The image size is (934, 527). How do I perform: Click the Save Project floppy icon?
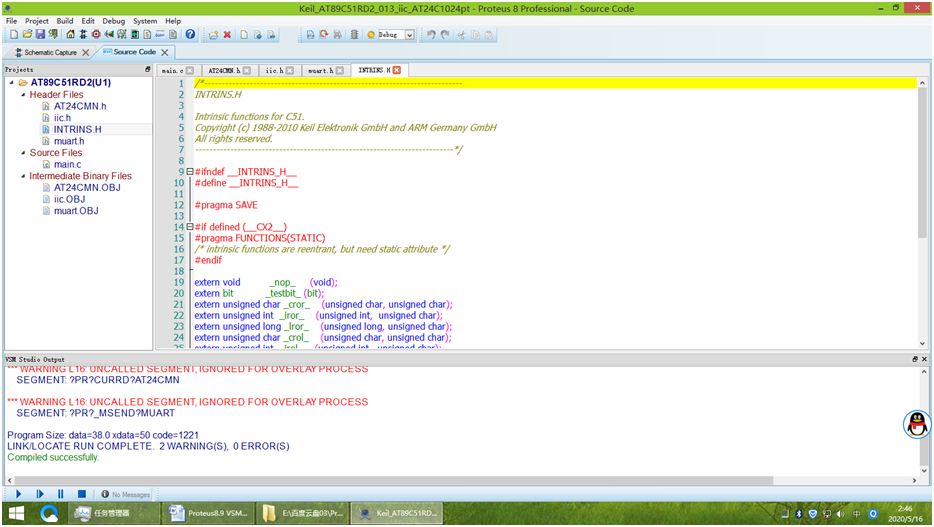point(40,35)
